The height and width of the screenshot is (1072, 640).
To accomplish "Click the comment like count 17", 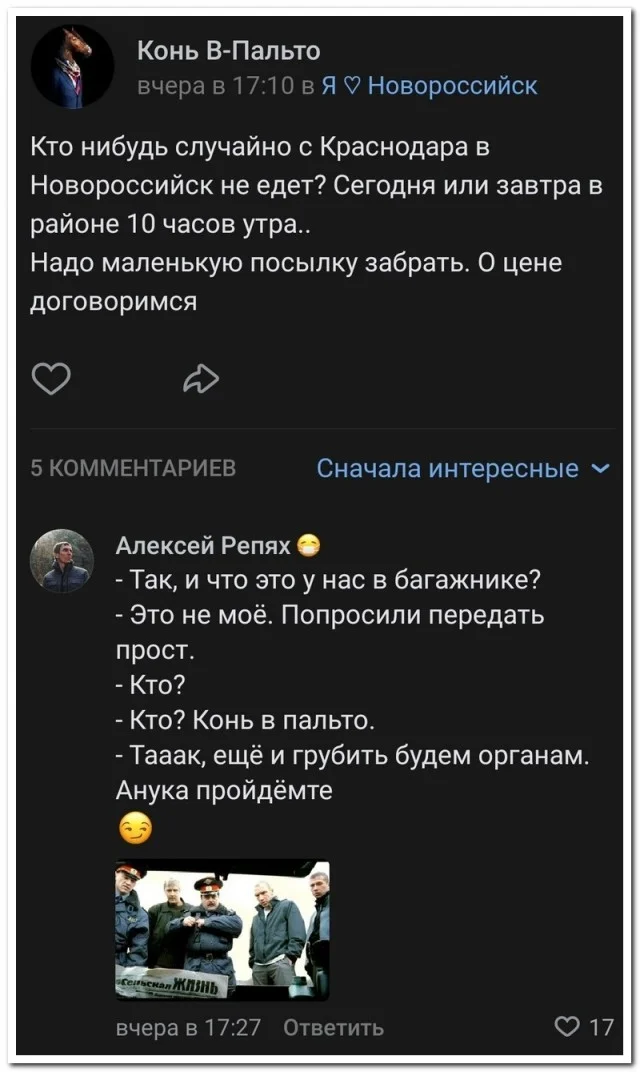I will tap(601, 1026).
